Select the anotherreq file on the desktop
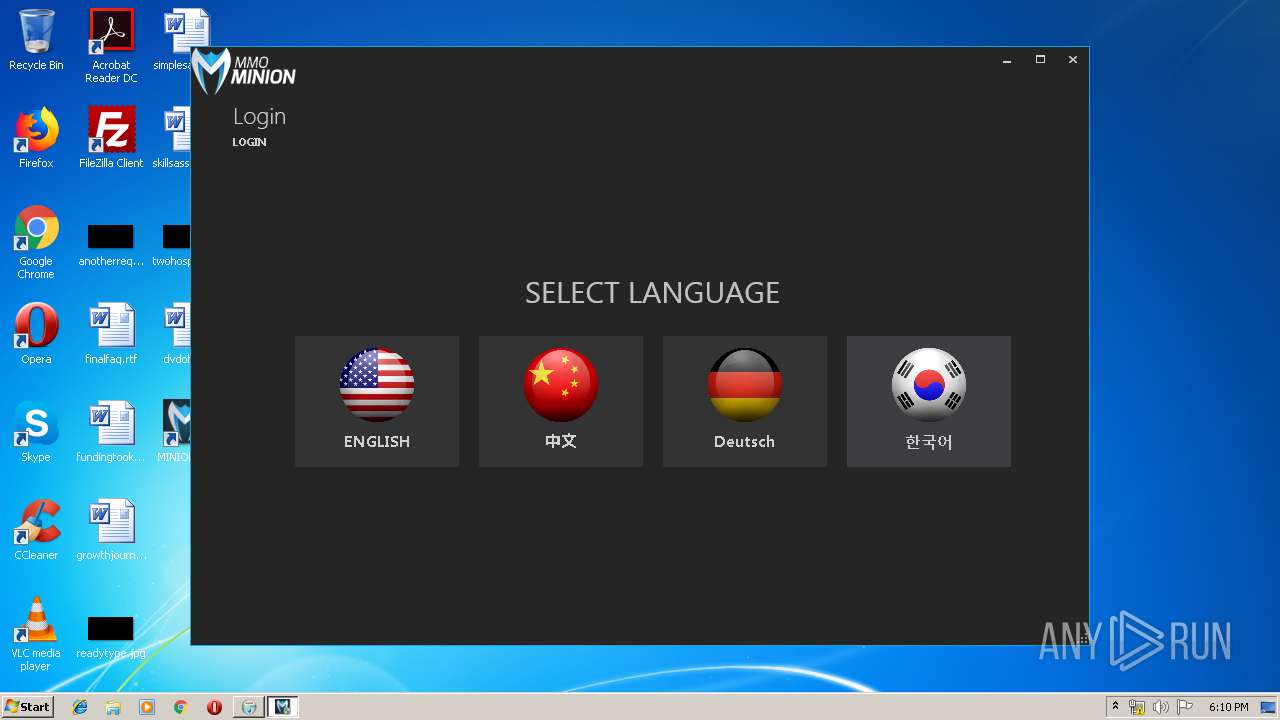Screen dimensions: 1280x720 click(x=111, y=246)
